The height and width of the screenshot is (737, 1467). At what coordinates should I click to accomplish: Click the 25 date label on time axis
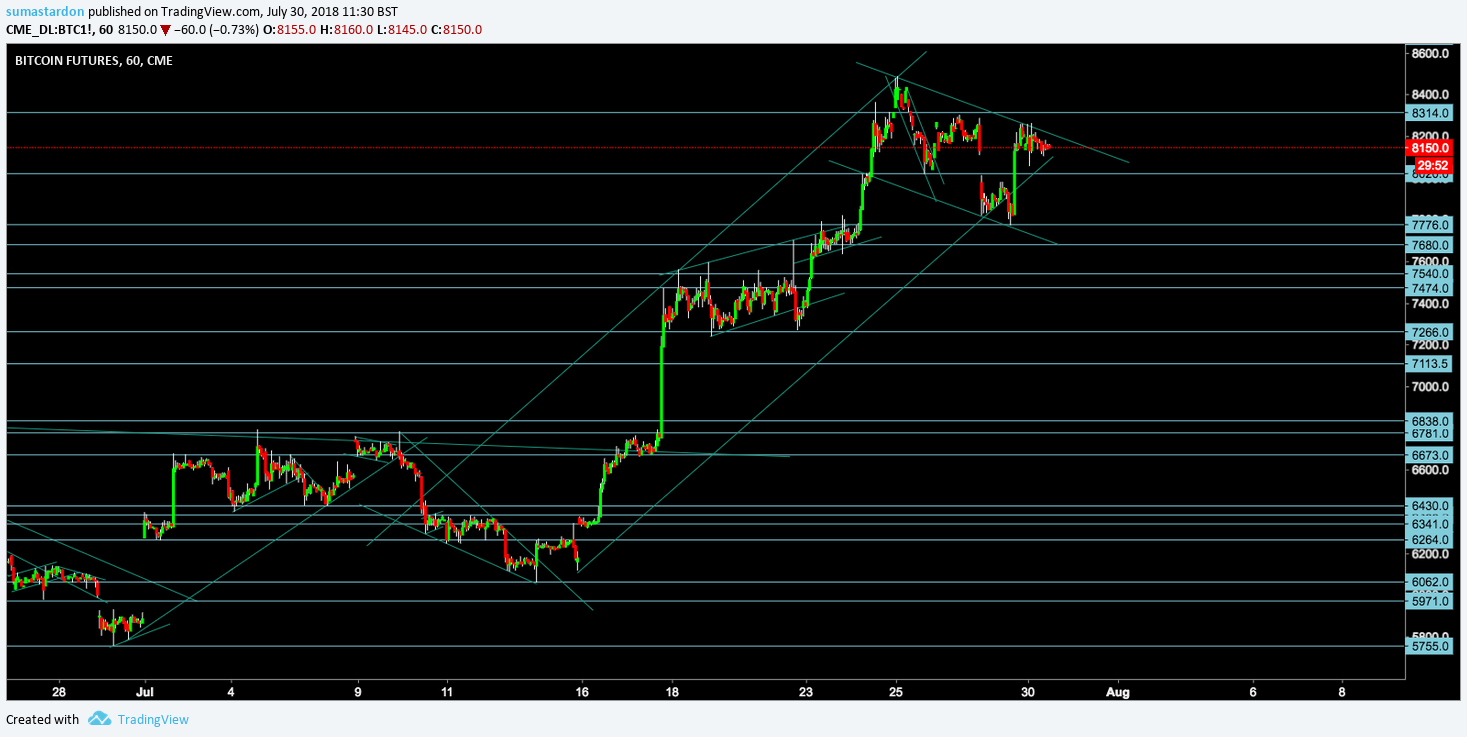point(896,691)
